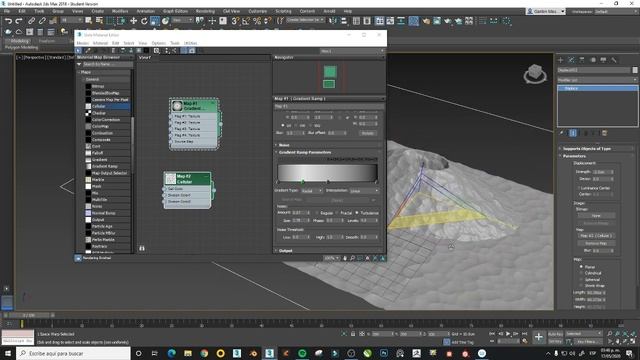Click the Windows search box
The width and height of the screenshot is (640, 360).
(73, 353)
